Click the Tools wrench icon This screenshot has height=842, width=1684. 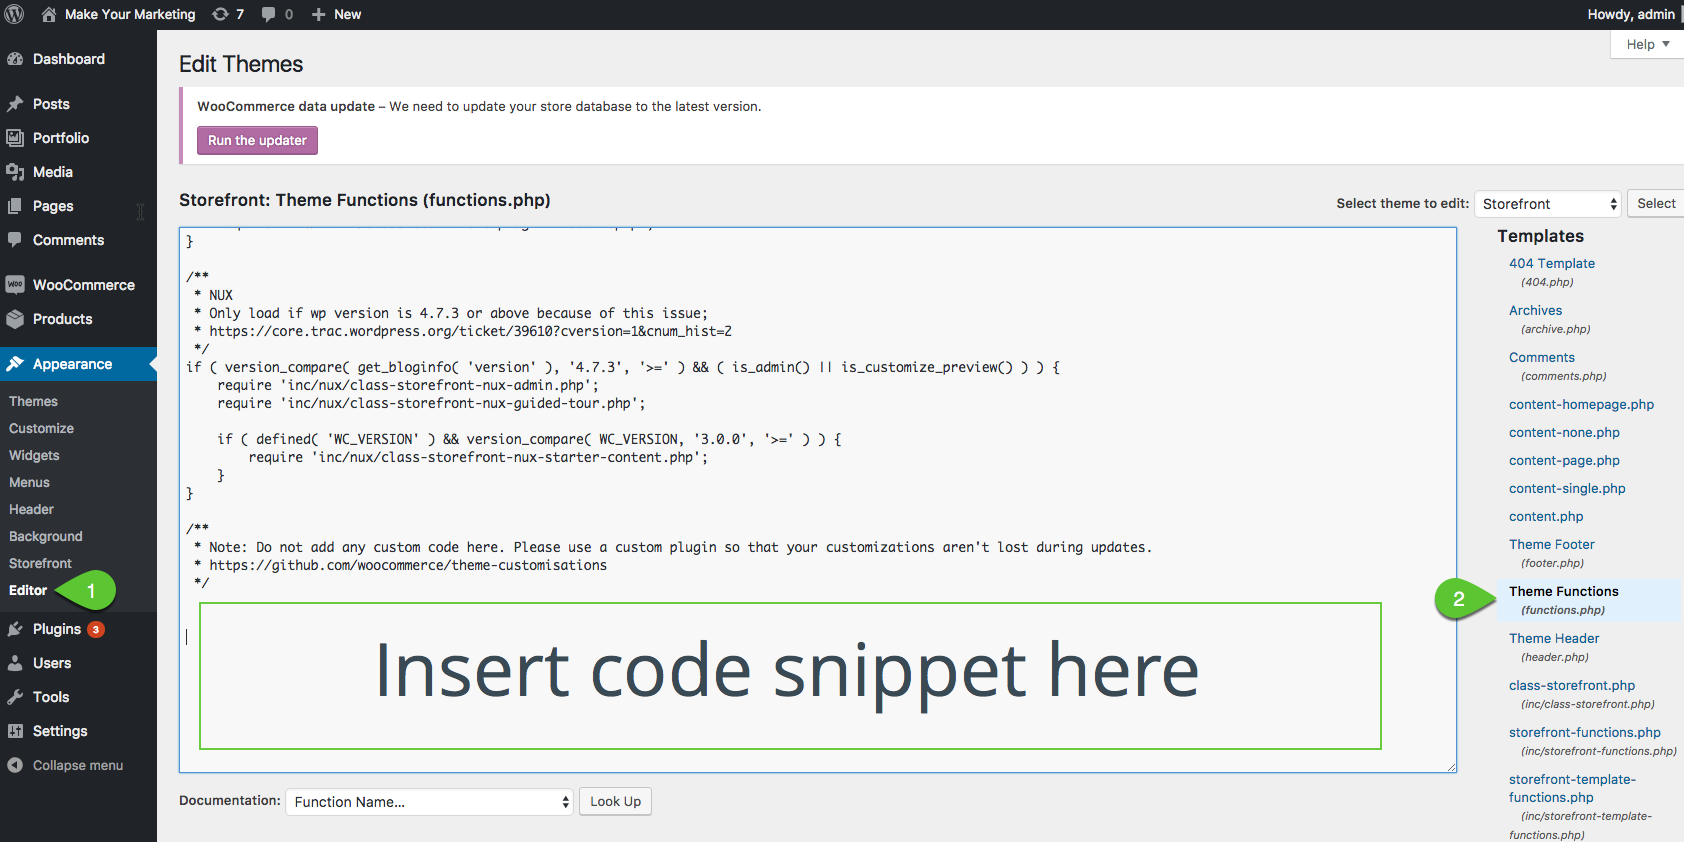click(x=15, y=697)
